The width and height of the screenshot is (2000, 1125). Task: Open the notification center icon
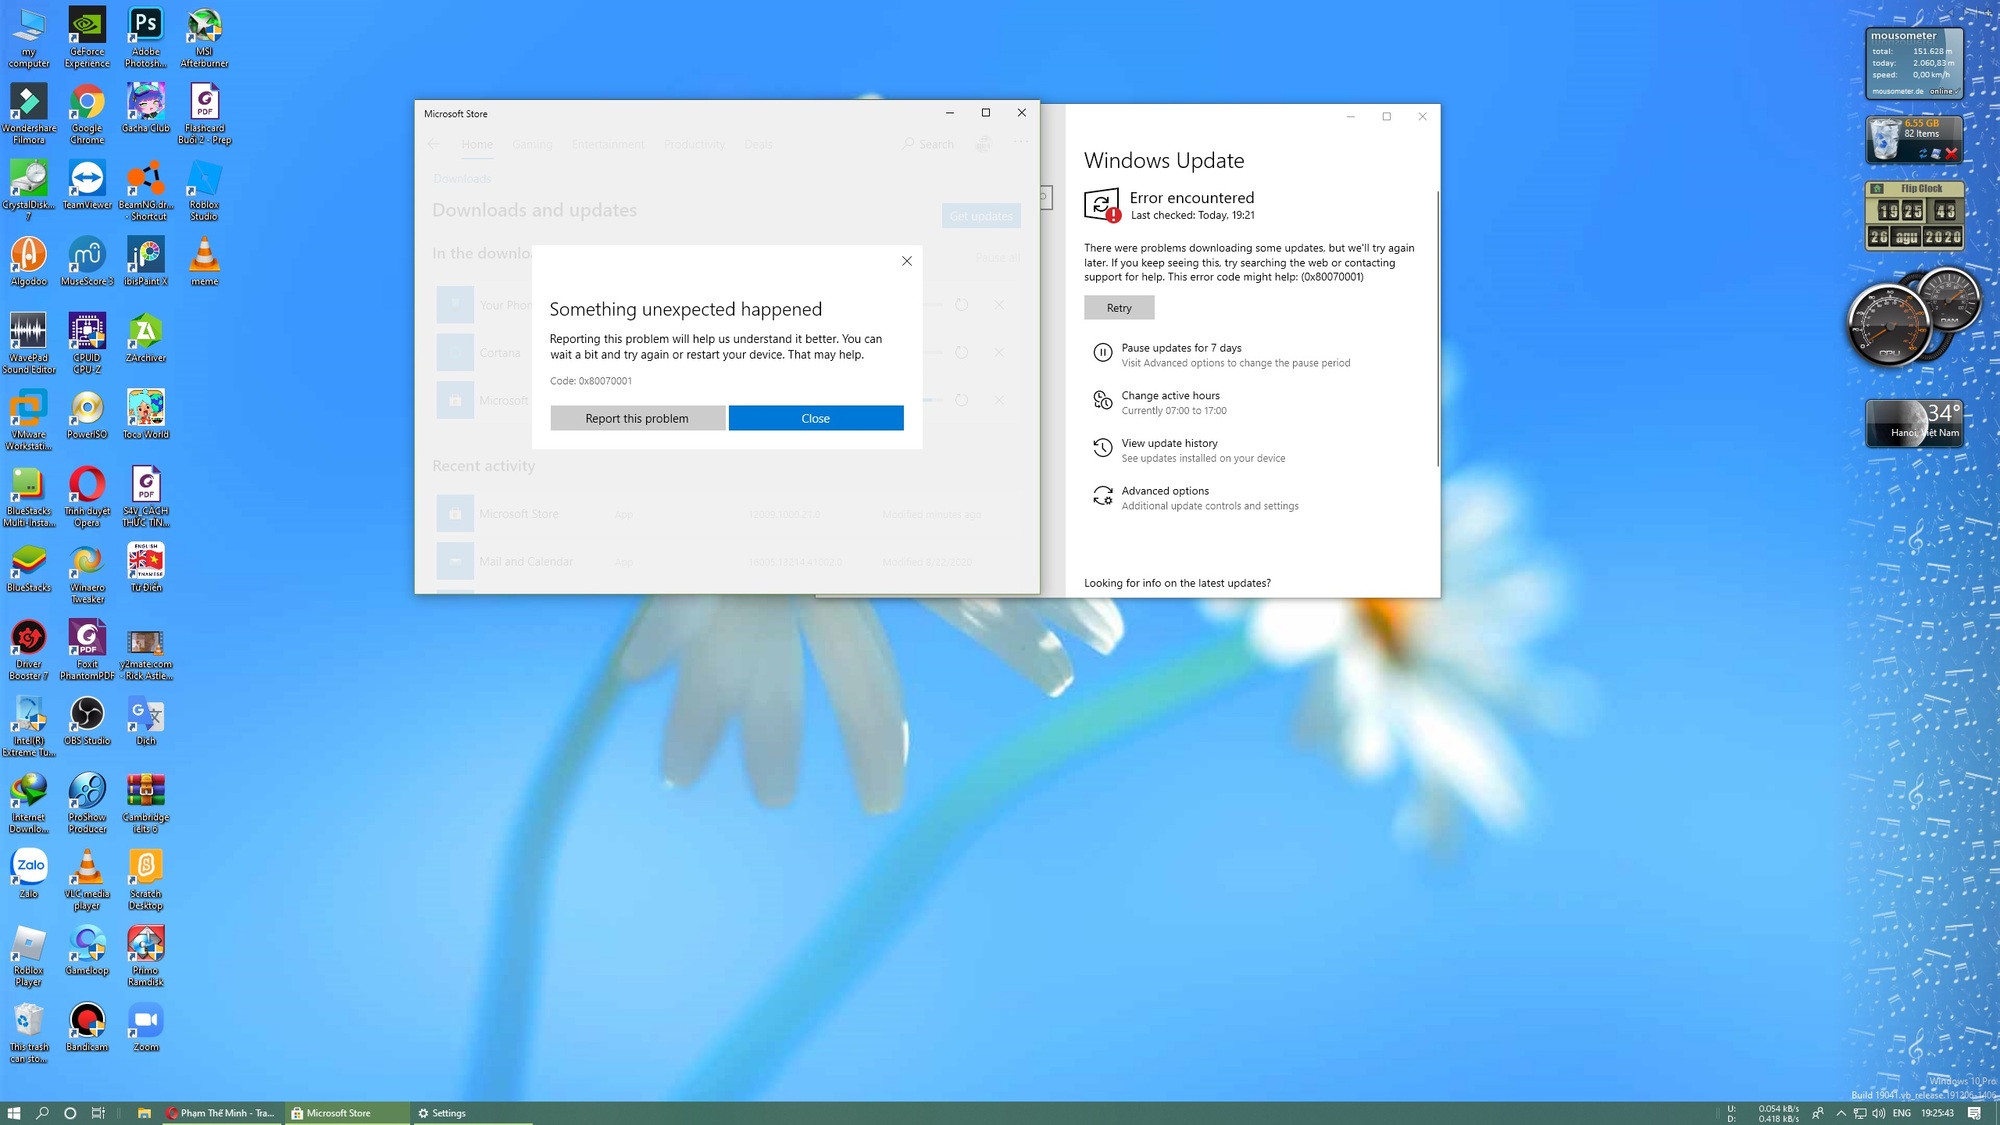1975,1113
